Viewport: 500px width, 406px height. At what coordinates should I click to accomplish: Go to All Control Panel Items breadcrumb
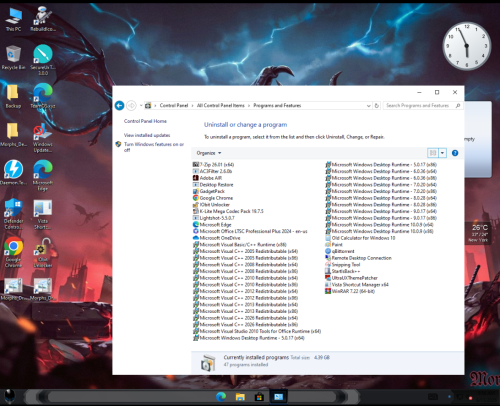[x=221, y=105]
